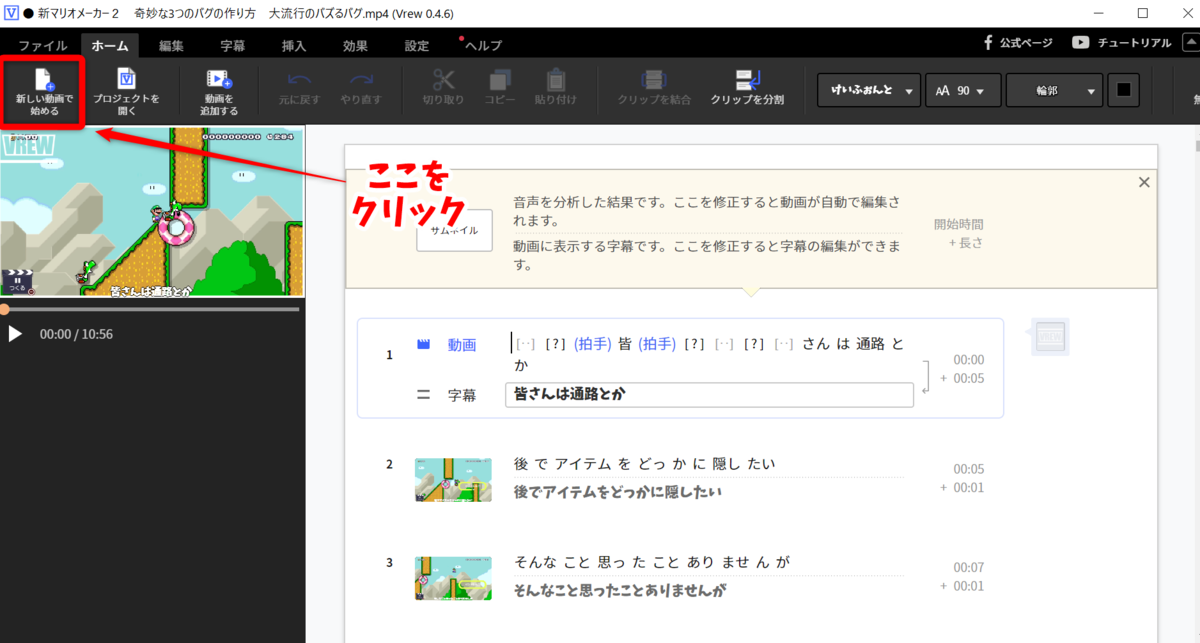Switch to the 挿入 tab
This screenshot has height=643, width=1200.
[x=294, y=45]
